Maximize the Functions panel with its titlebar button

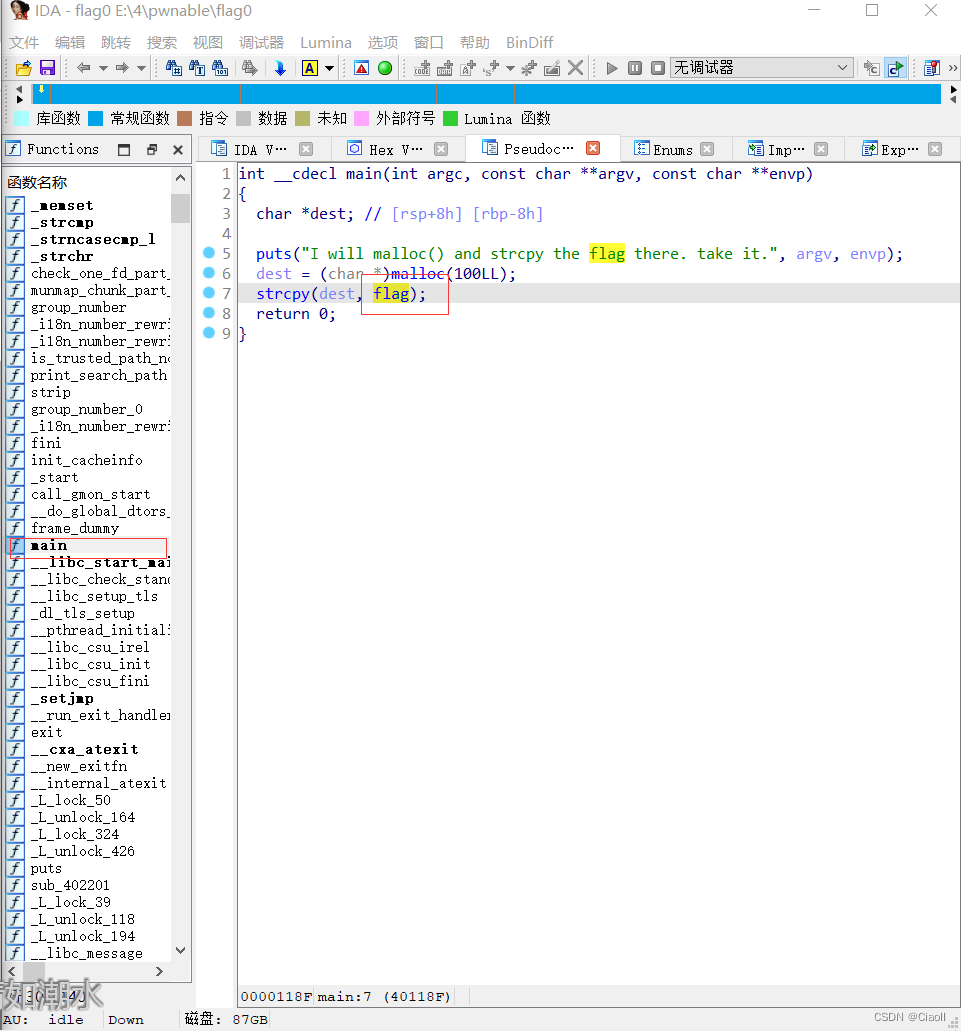[124, 147]
